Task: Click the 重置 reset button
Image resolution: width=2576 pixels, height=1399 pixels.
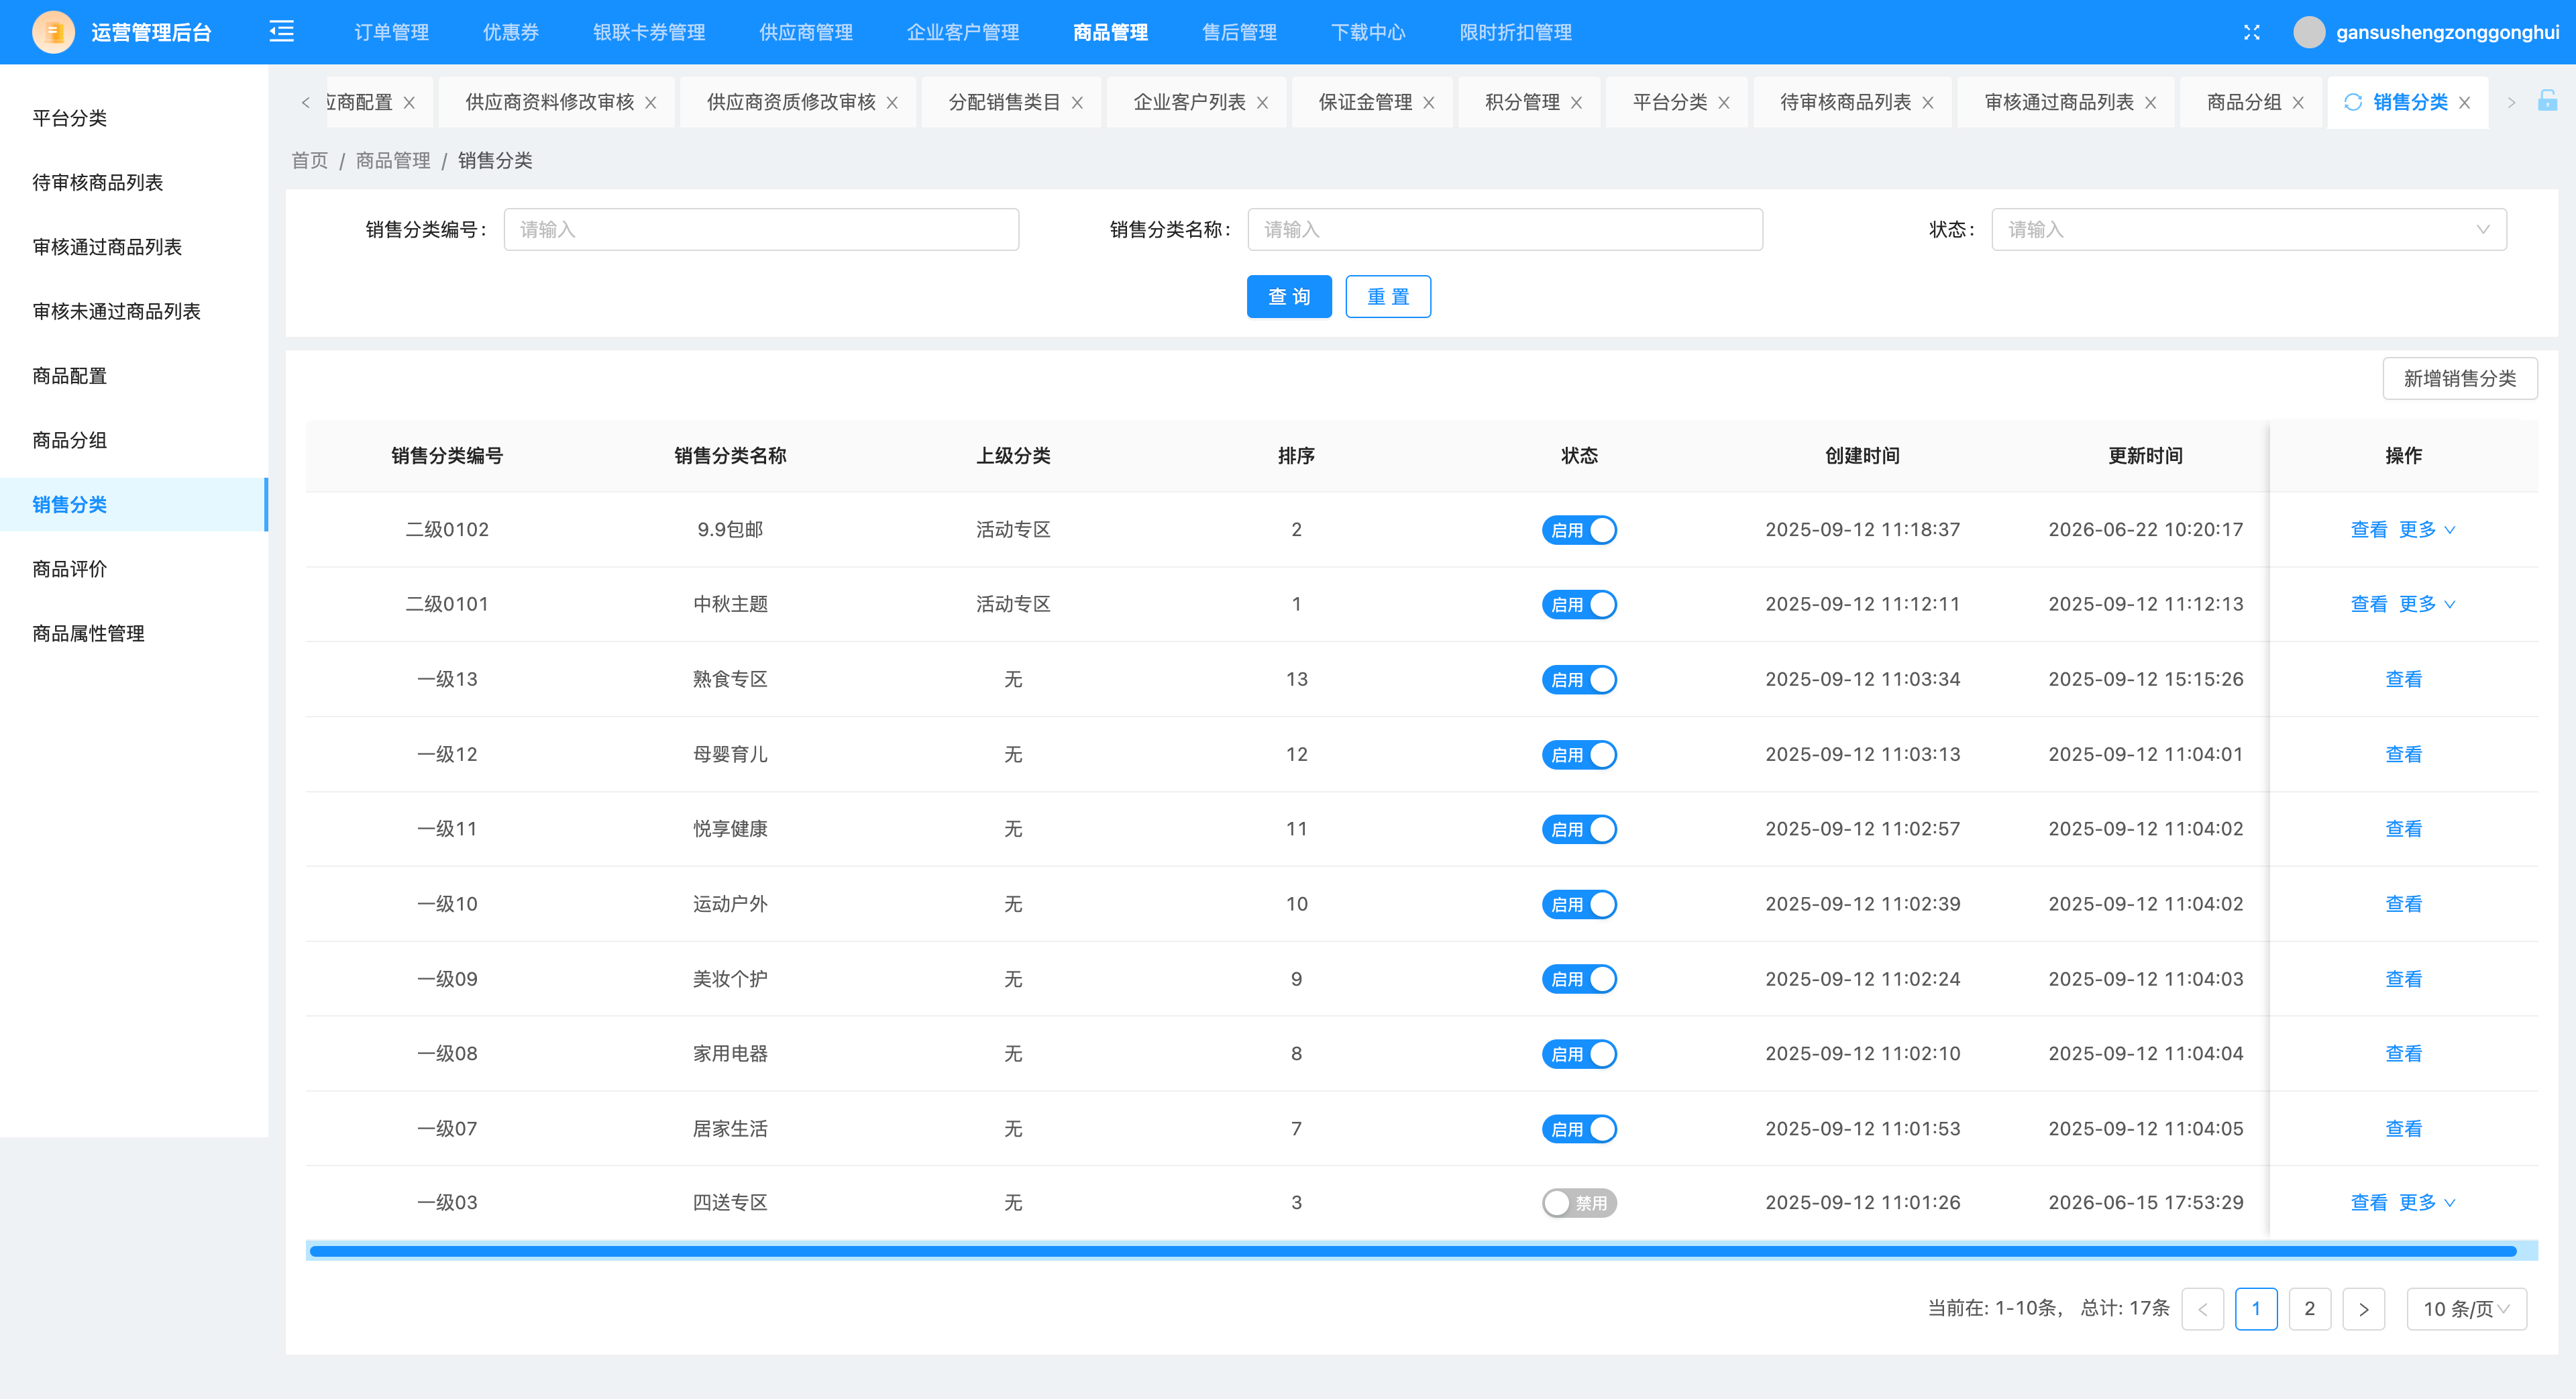Action: 1387,296
